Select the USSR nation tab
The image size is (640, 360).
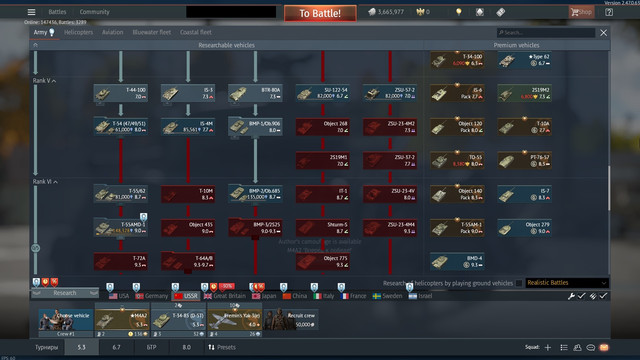[x=186, y=296]
